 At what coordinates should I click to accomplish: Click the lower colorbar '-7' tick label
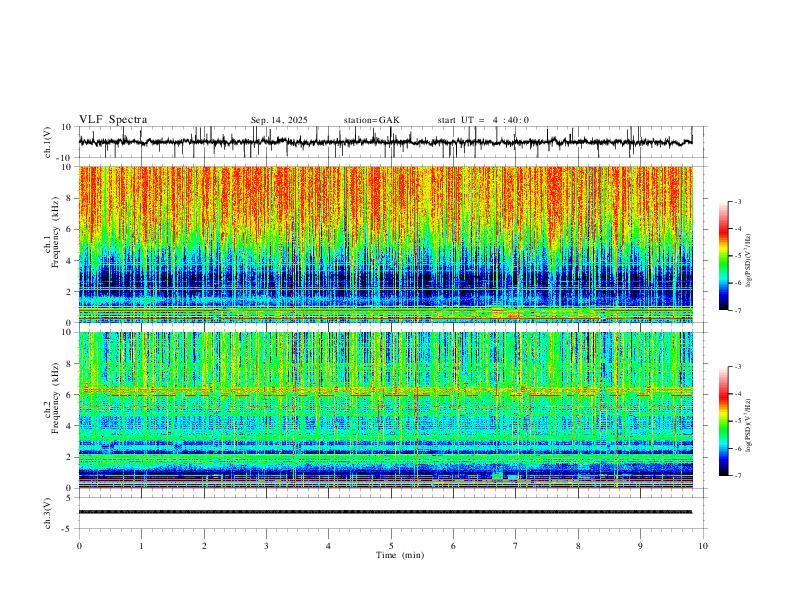click(737, 476)
